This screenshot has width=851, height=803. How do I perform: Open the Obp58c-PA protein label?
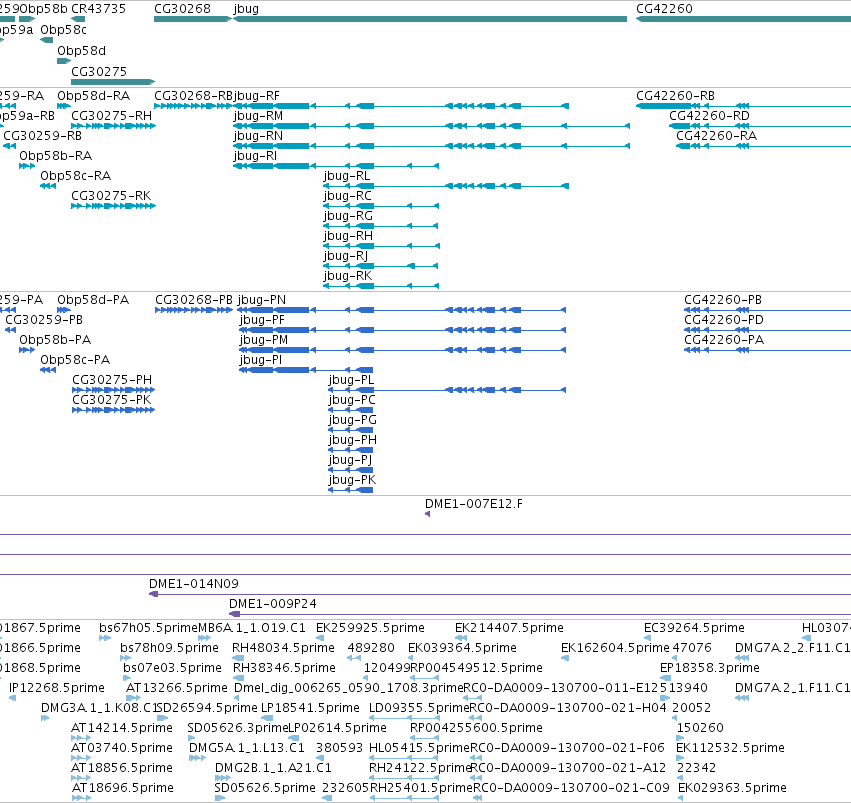pyautogui.click(x=75, y=360)
